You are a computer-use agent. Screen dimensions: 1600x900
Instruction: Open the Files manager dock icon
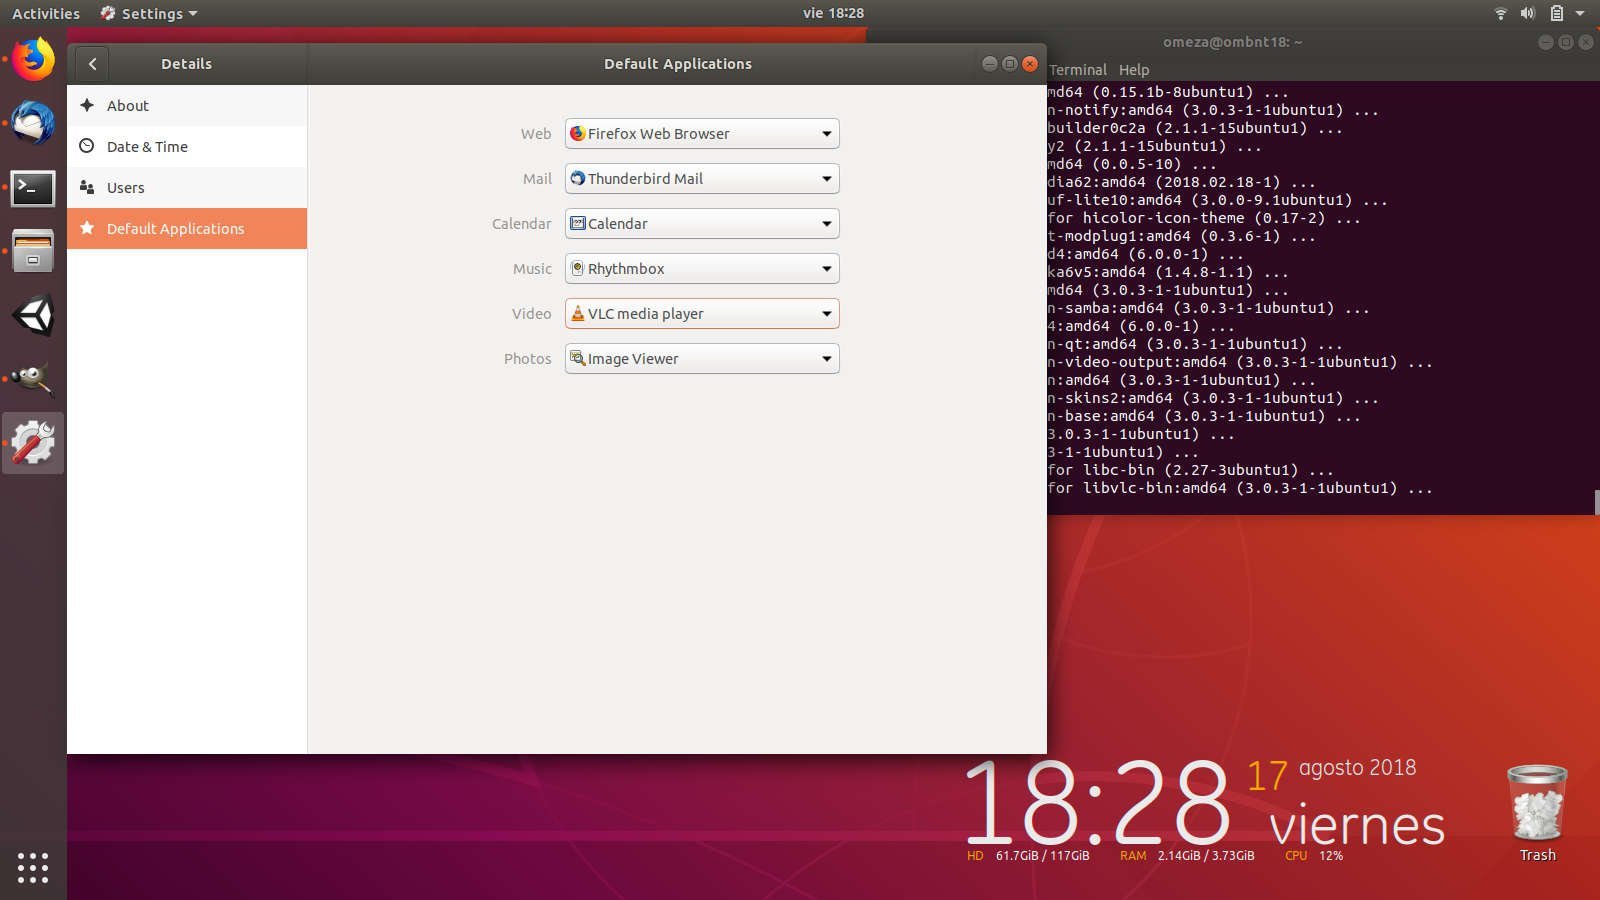[x=33, y=251]
